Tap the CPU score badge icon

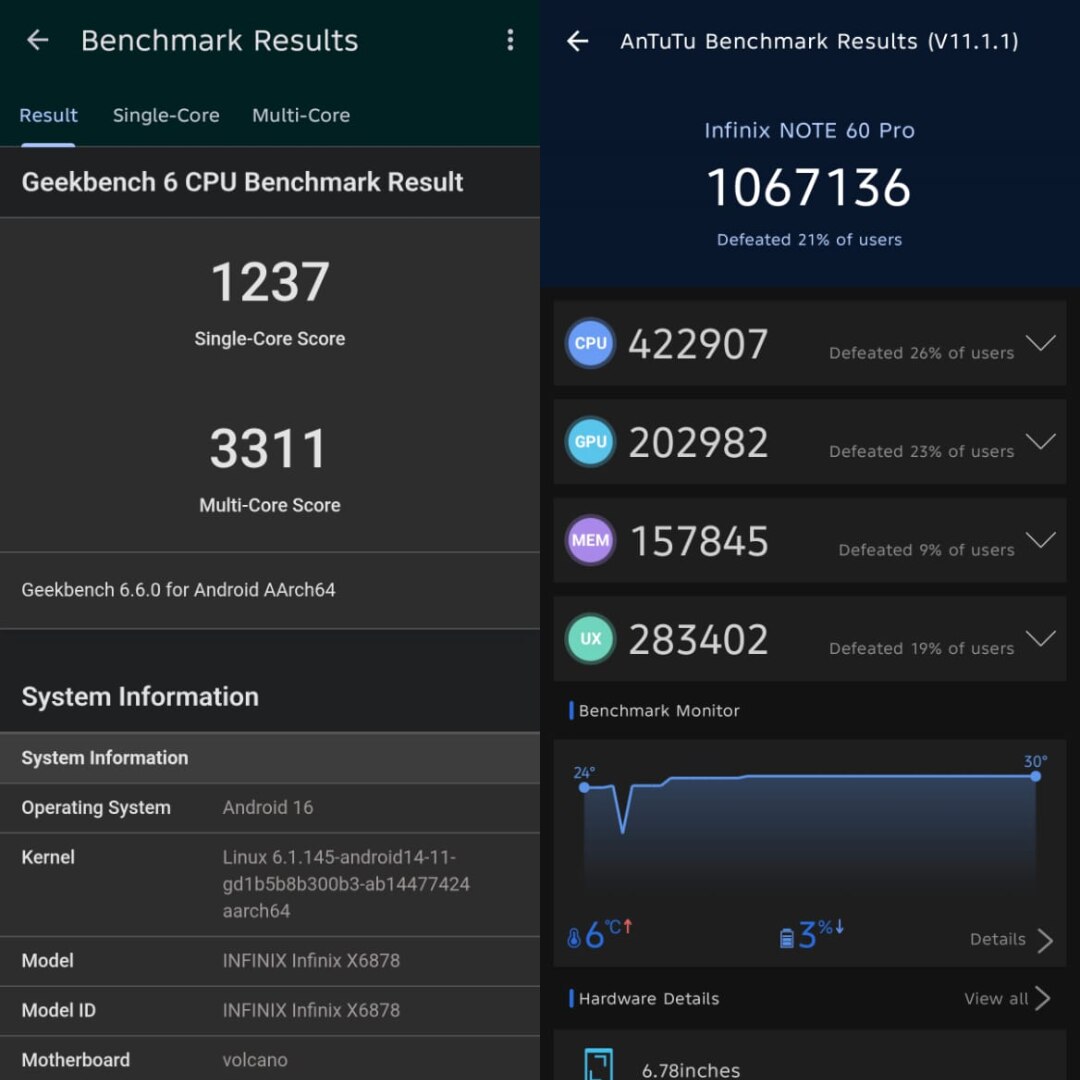point(590,343)
